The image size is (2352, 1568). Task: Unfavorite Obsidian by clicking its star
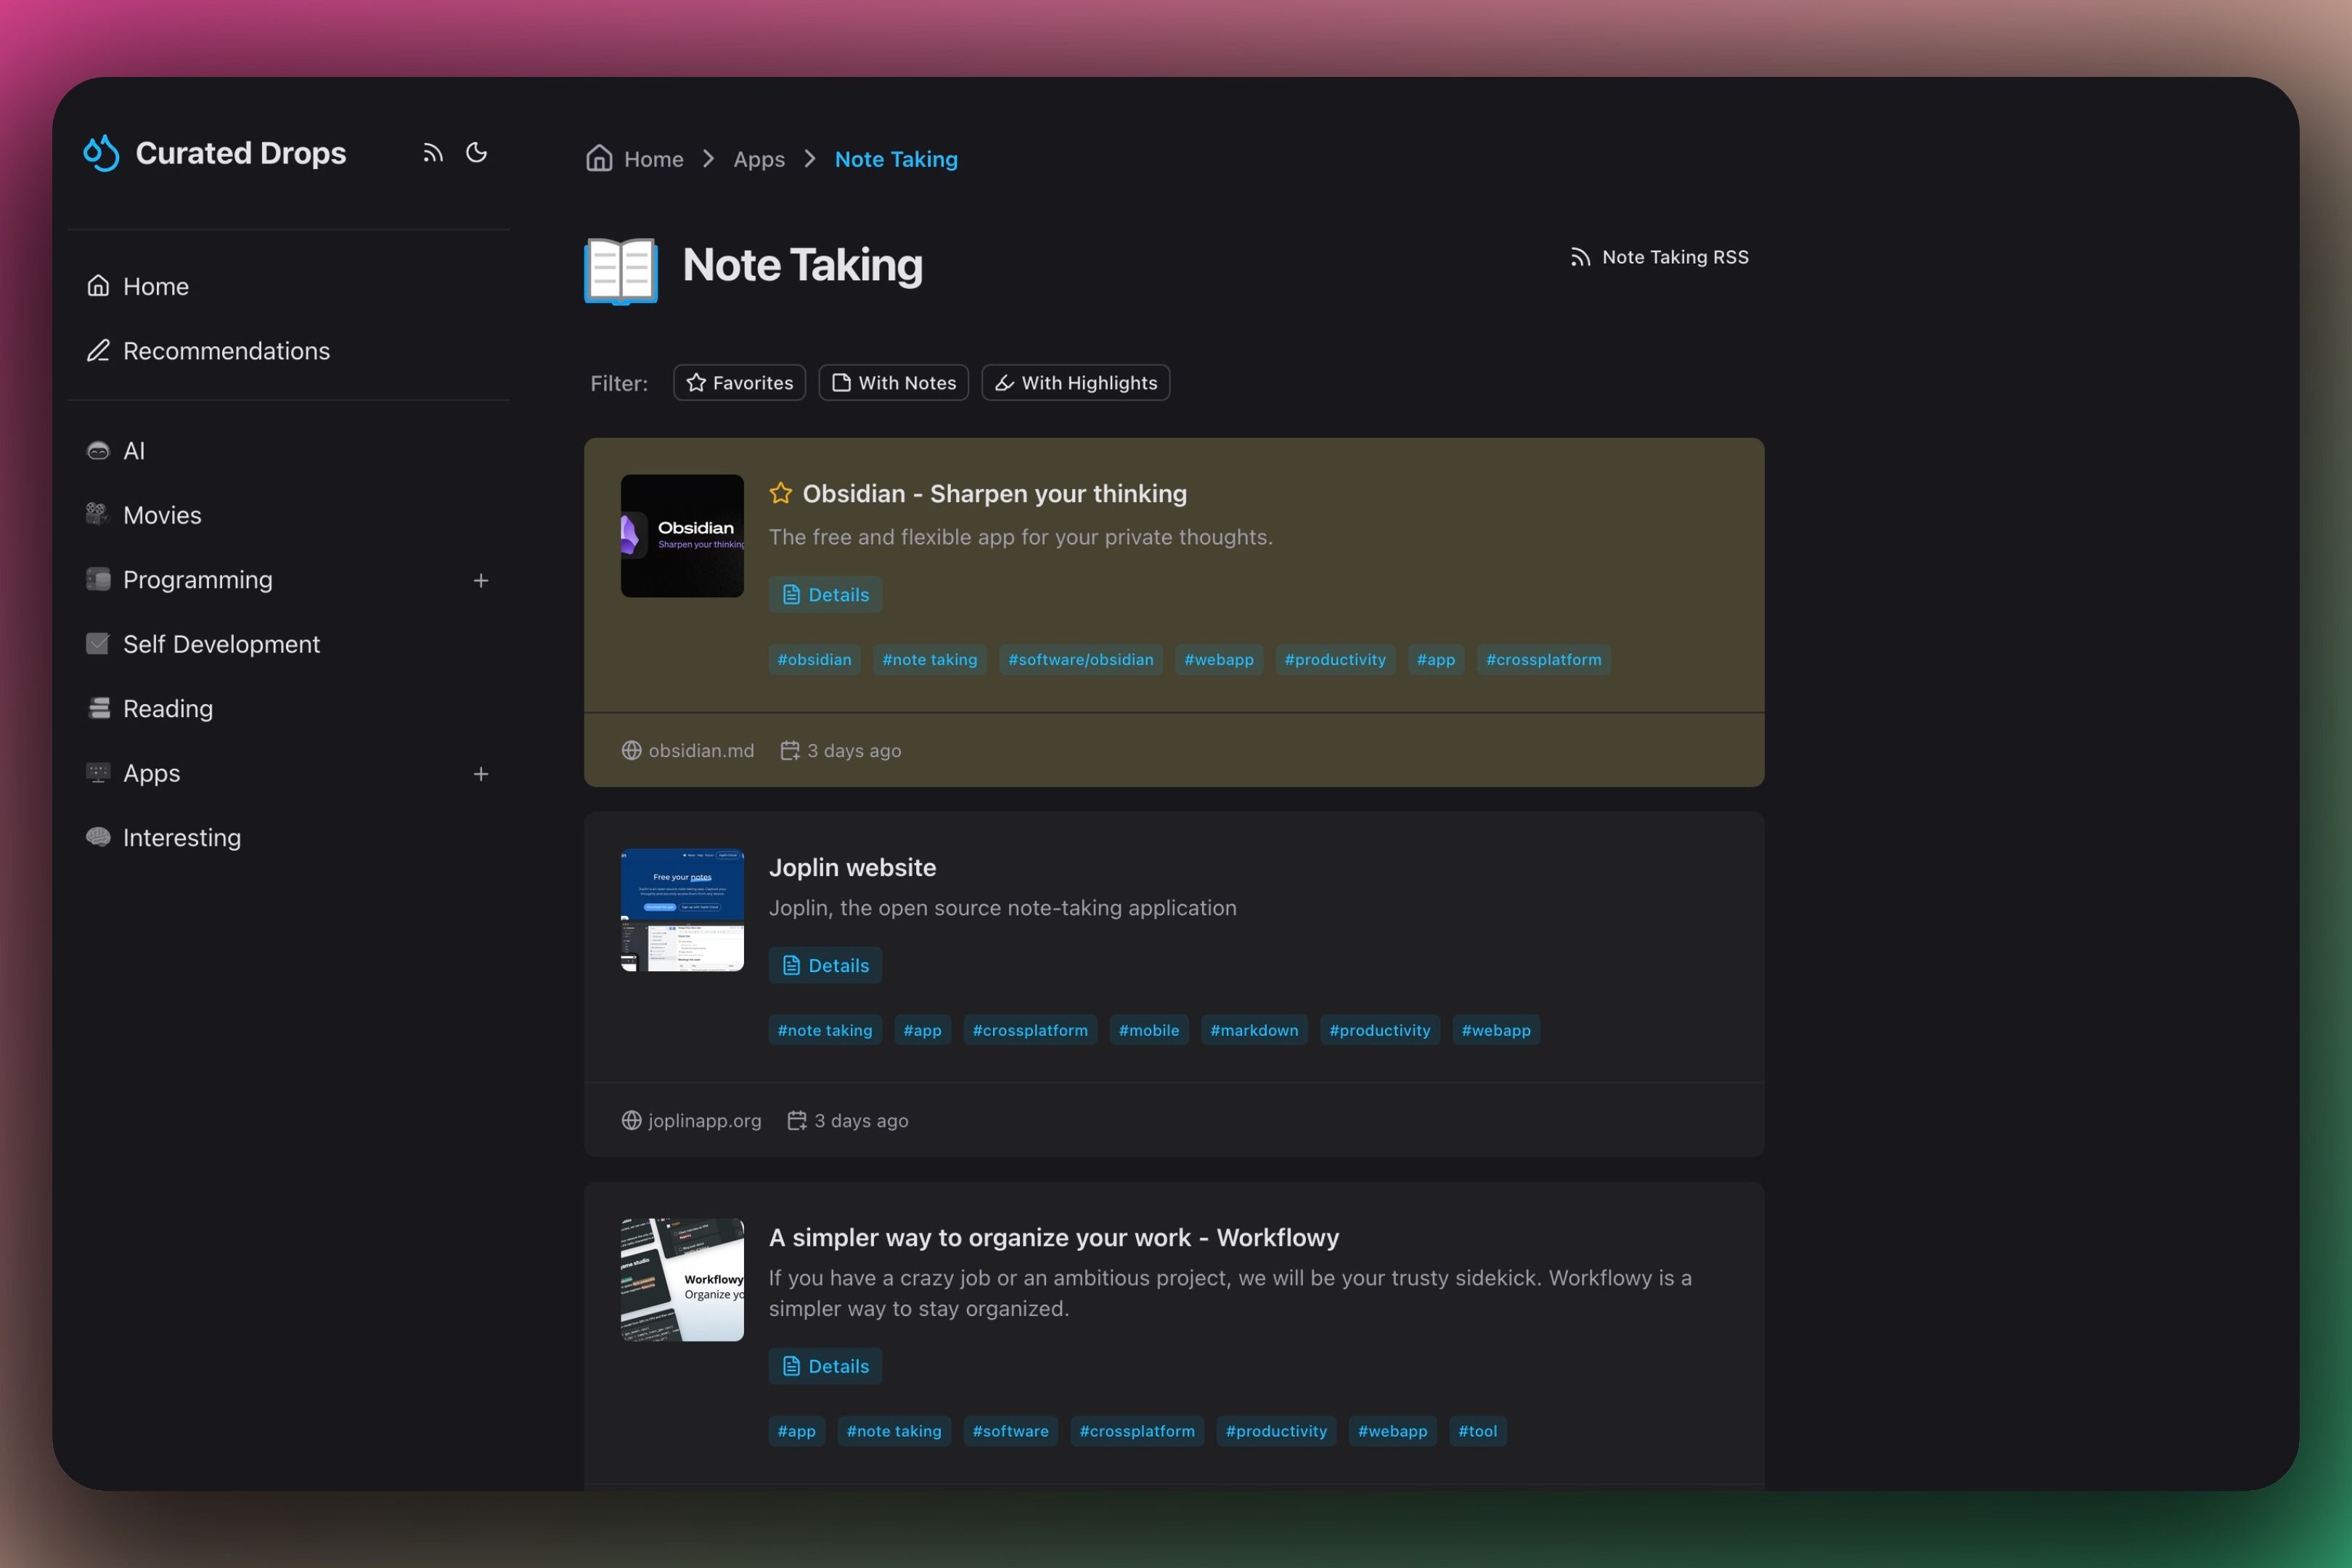point(781,493)
